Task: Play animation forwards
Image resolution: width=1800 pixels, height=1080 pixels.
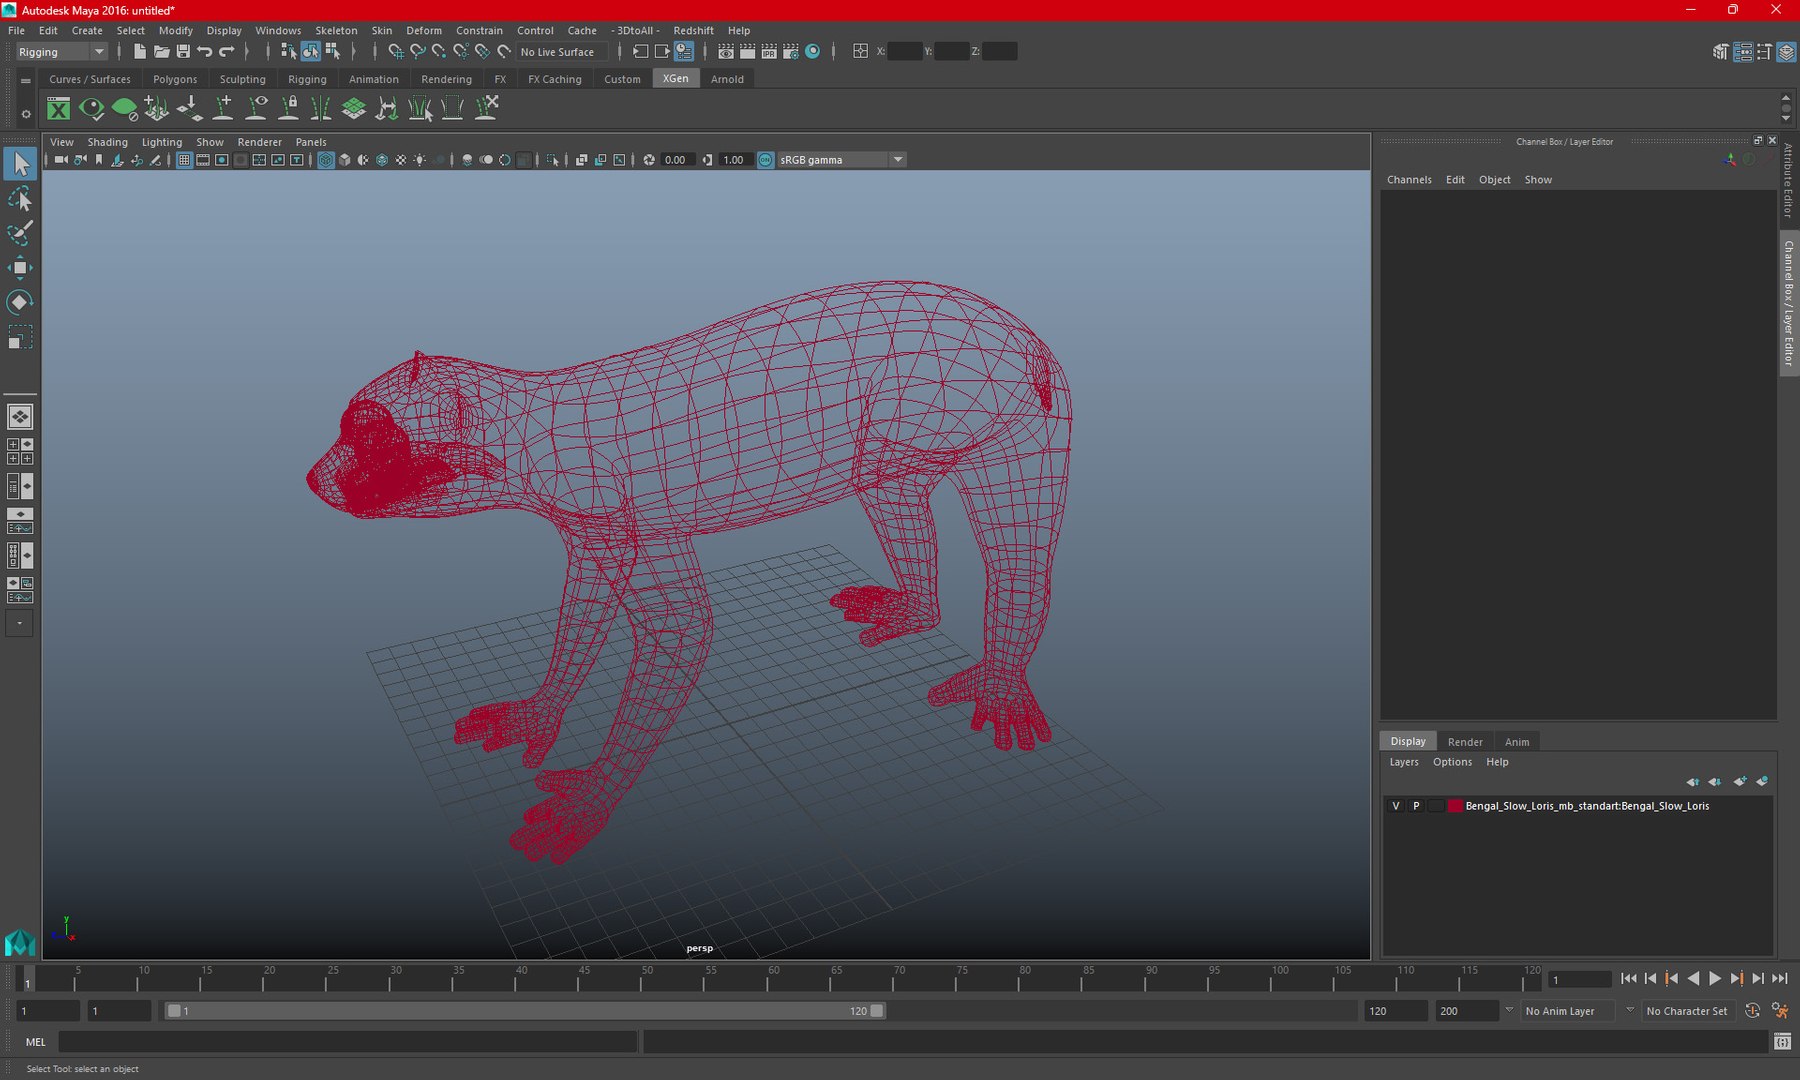Action: [x=1715, y=979]
